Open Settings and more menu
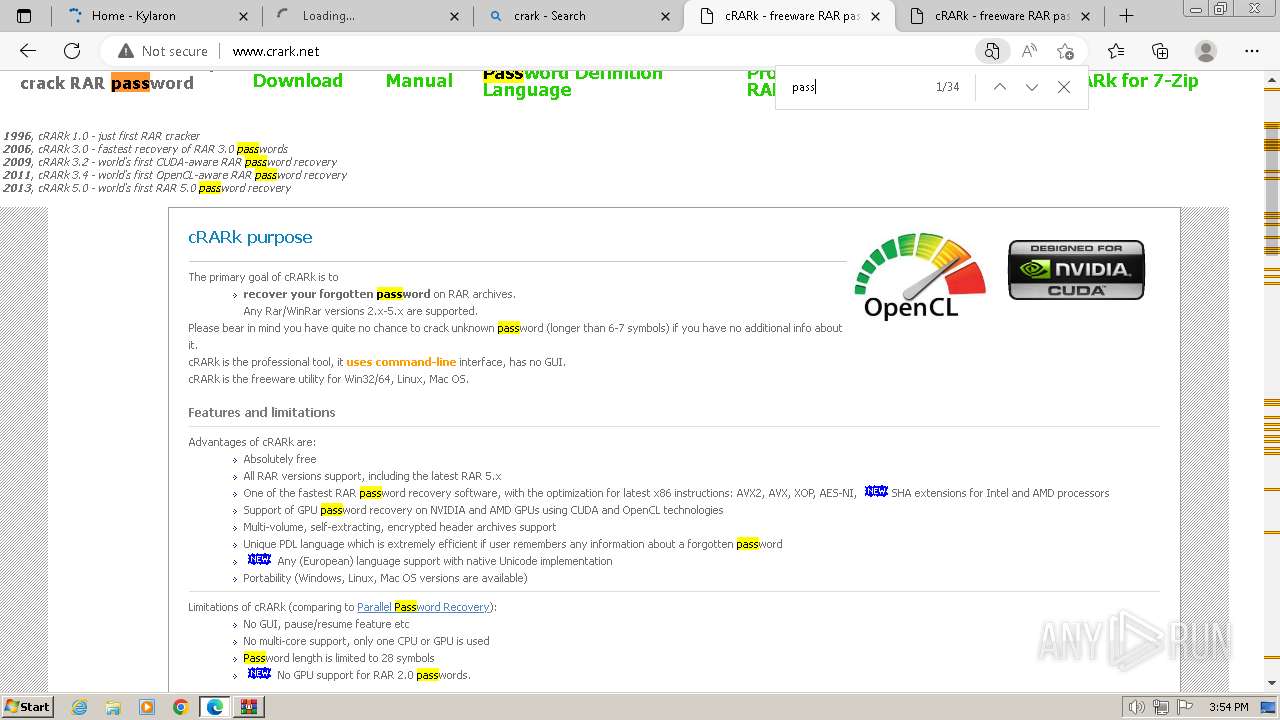The image size is (1280, 720). point(1252,51)
